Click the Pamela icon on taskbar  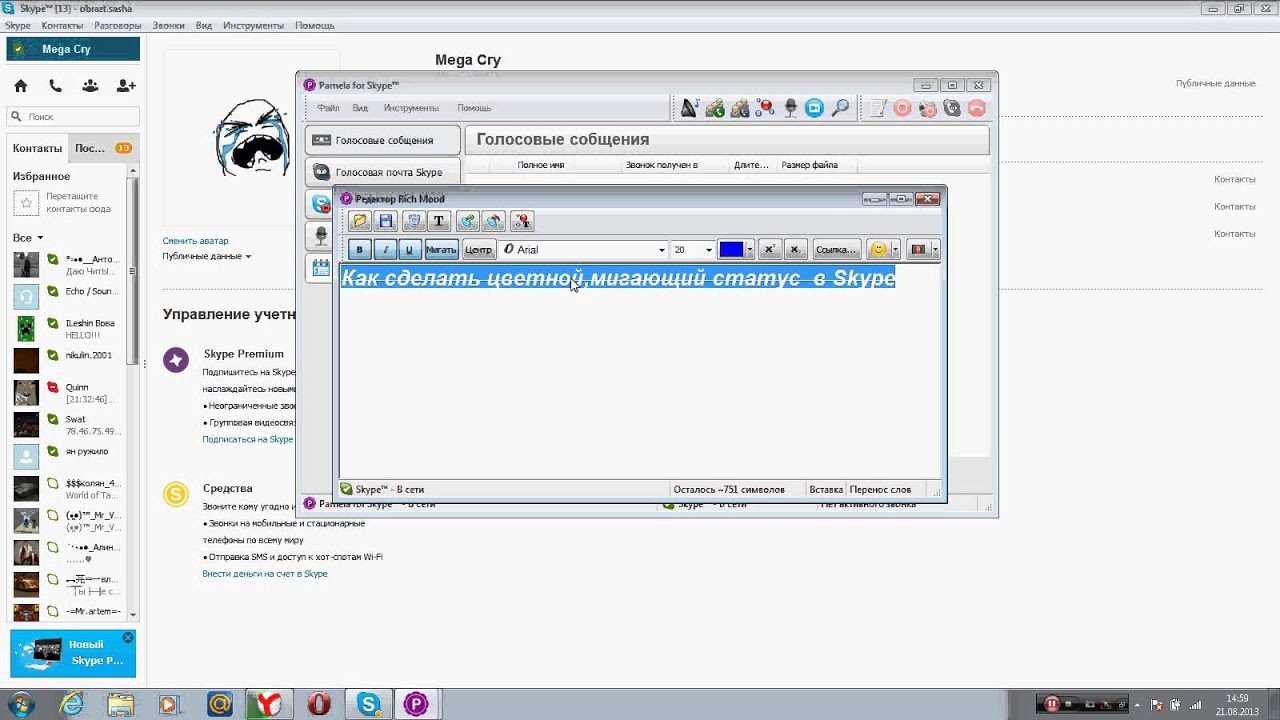pyautogui.click(x=416, y=704)
